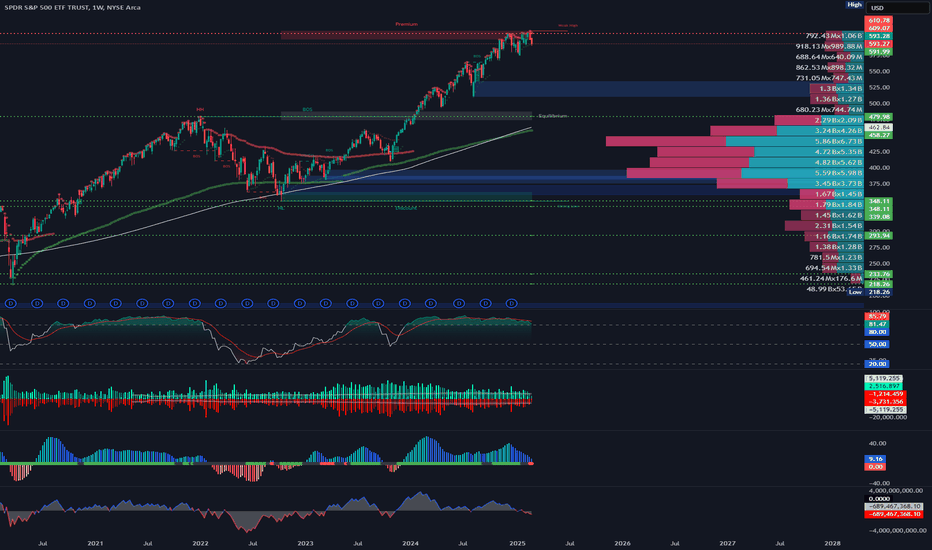Click the 609.07 red price label
Viewport: 932px width, 550px height.
coord(879,28)
